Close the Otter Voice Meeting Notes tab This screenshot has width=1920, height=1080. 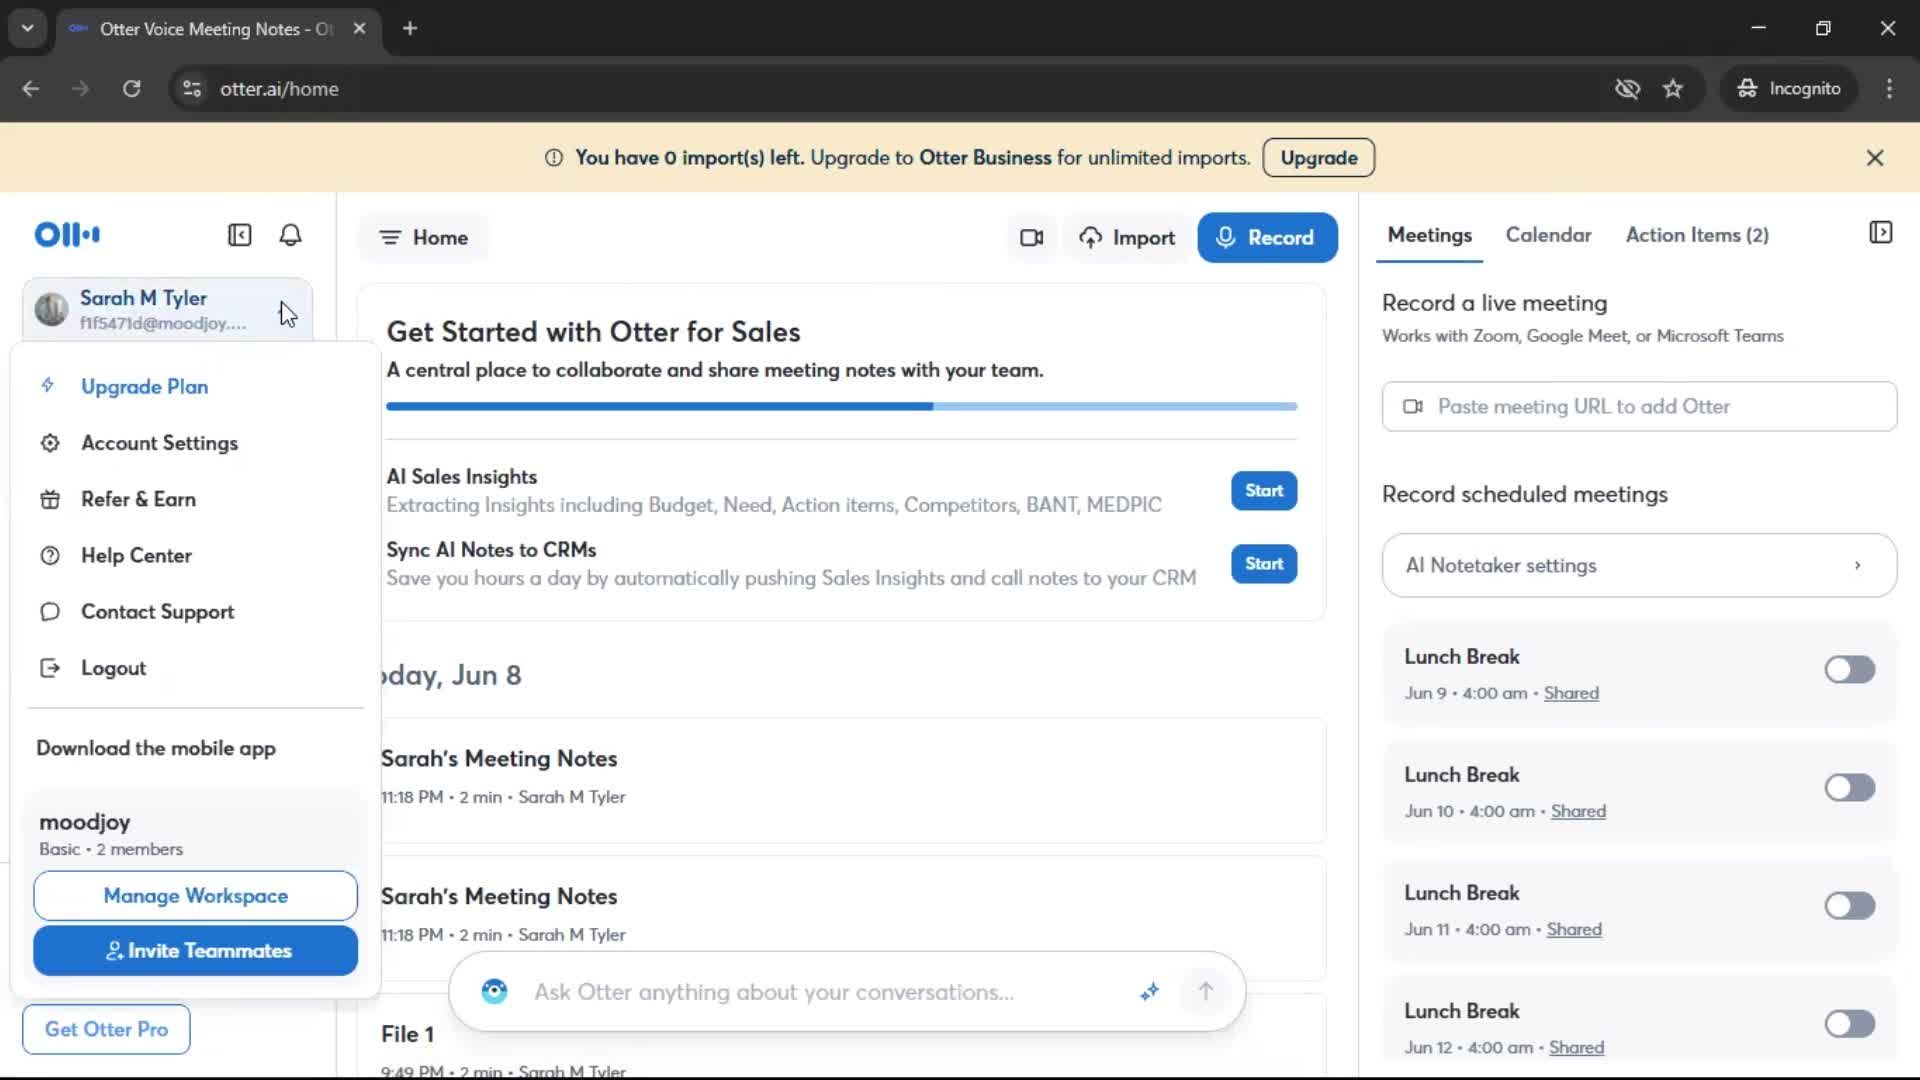[359, 28]
